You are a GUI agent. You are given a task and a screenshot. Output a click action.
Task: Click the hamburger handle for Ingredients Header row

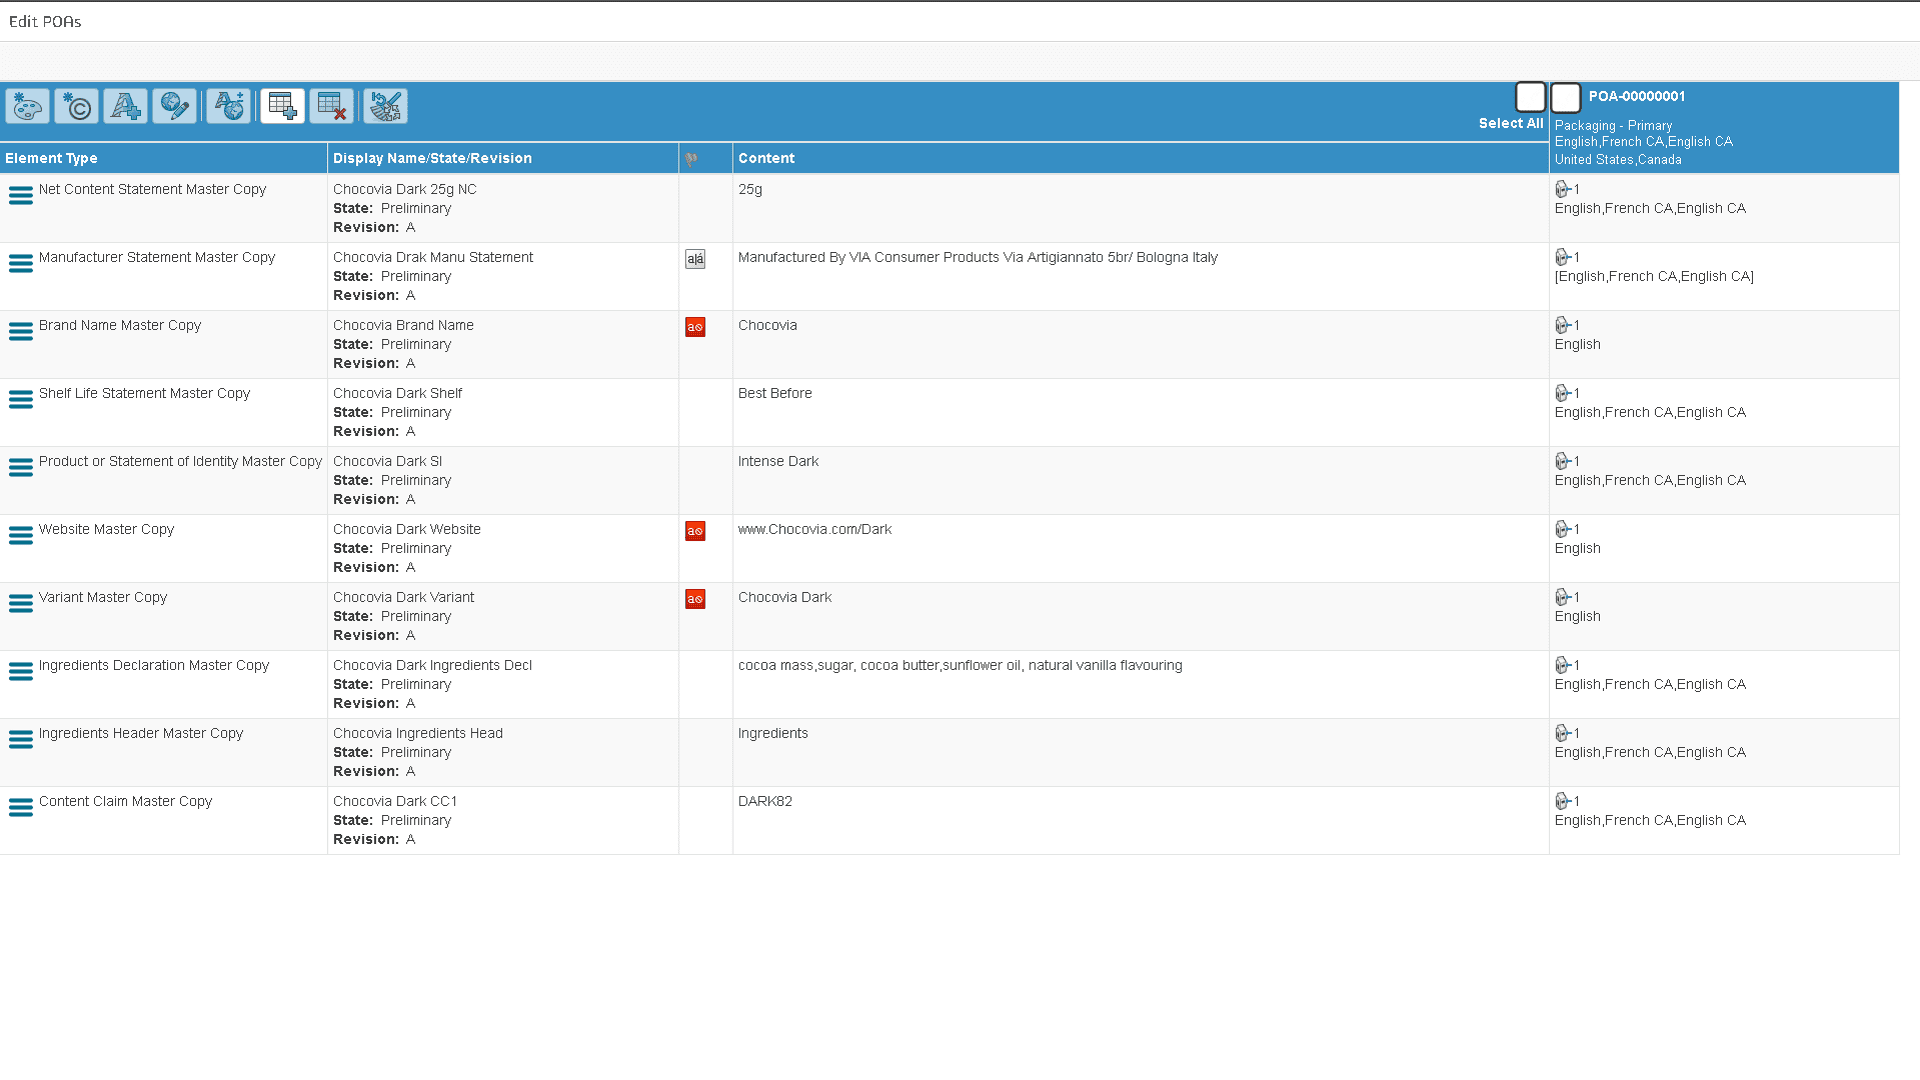point(20,740)
